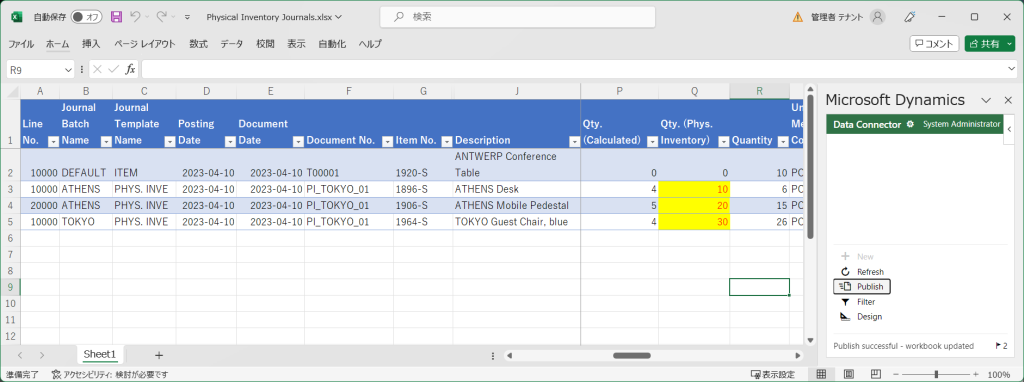Open the user account avatar
1024x382 pixels.
click(879, 18)
